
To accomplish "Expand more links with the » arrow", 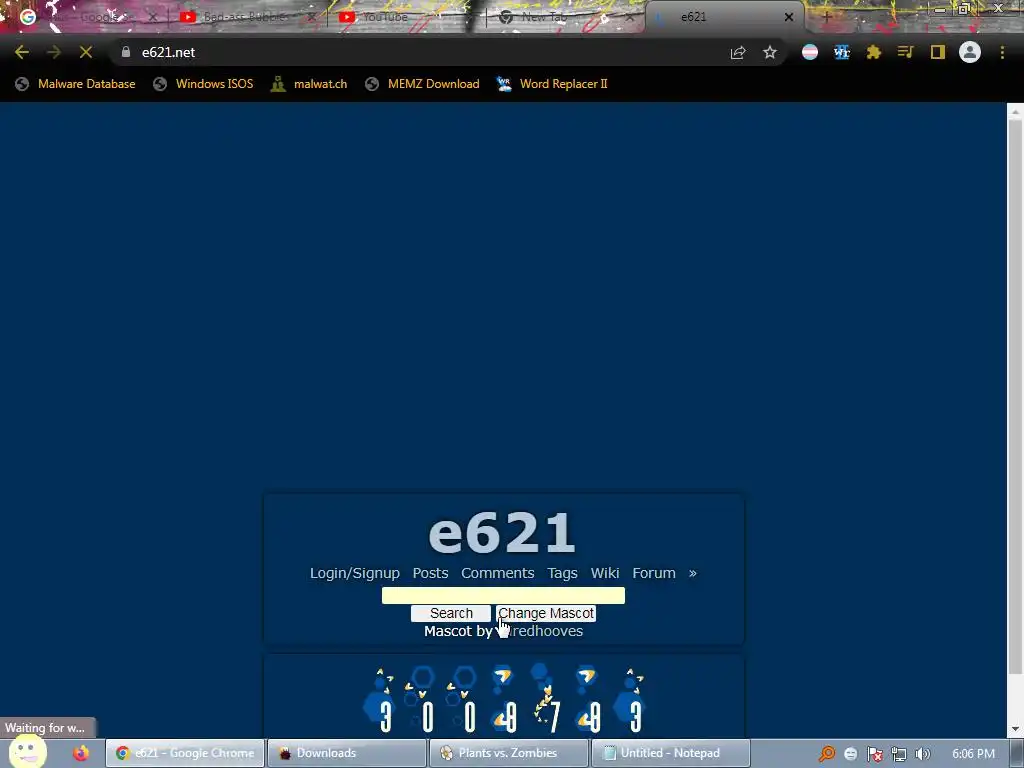I will tap(692, 573).
